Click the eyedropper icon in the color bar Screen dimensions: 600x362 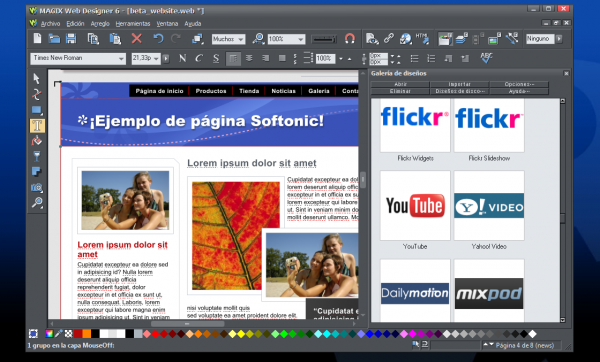(59, 334)
